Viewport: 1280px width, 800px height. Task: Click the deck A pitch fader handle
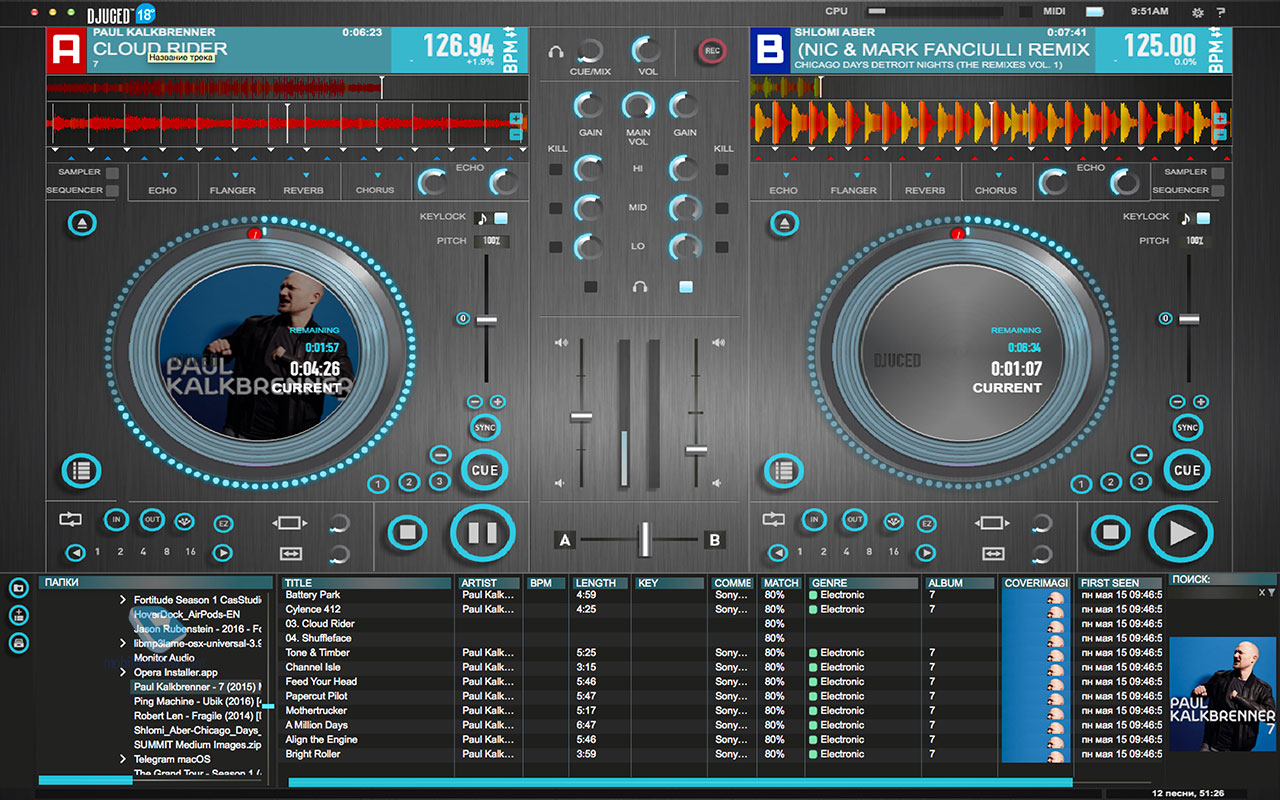tap(487, 320)
